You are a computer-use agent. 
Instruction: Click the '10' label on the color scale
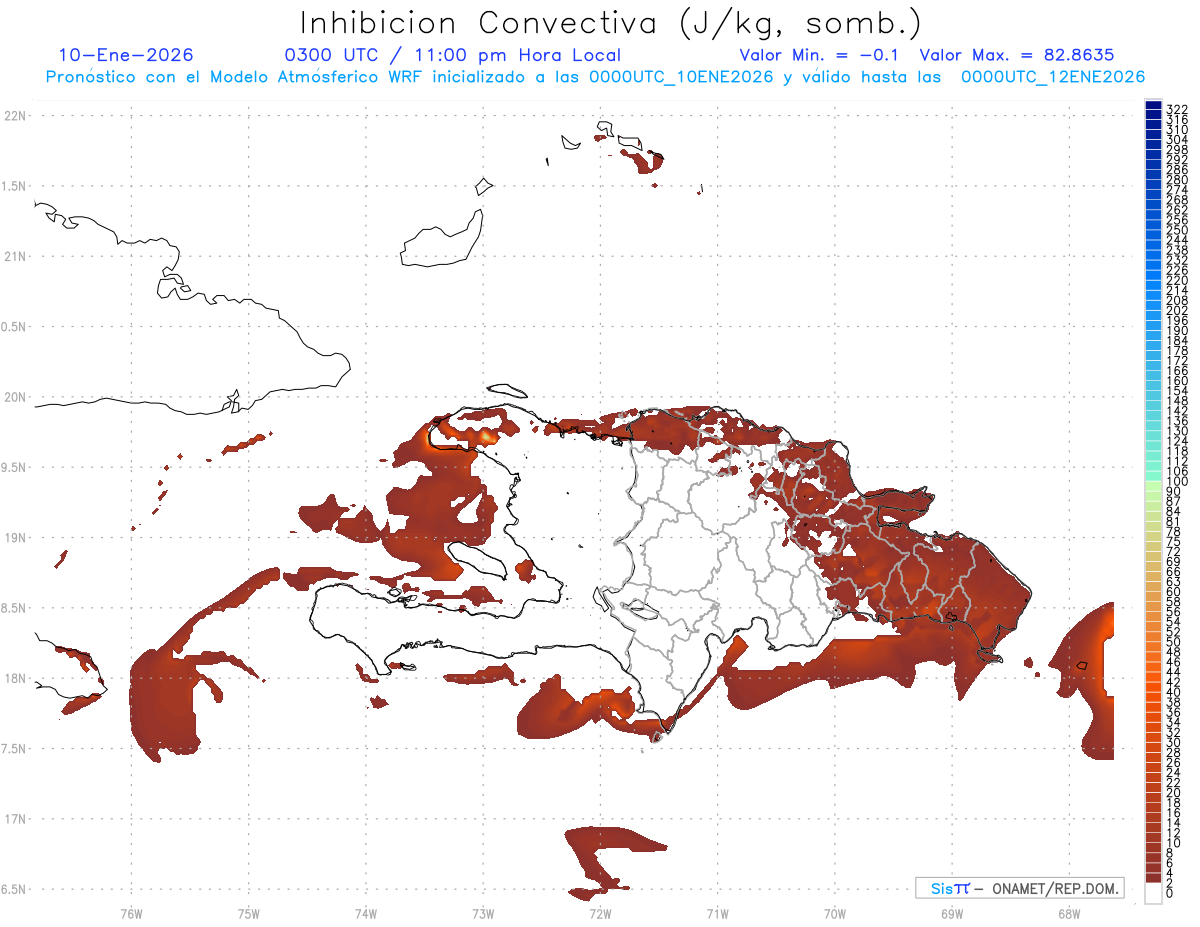tap(1173, 842)
